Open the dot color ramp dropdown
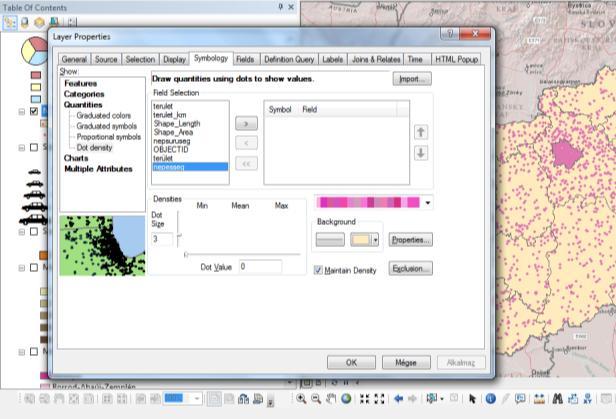 428,203
